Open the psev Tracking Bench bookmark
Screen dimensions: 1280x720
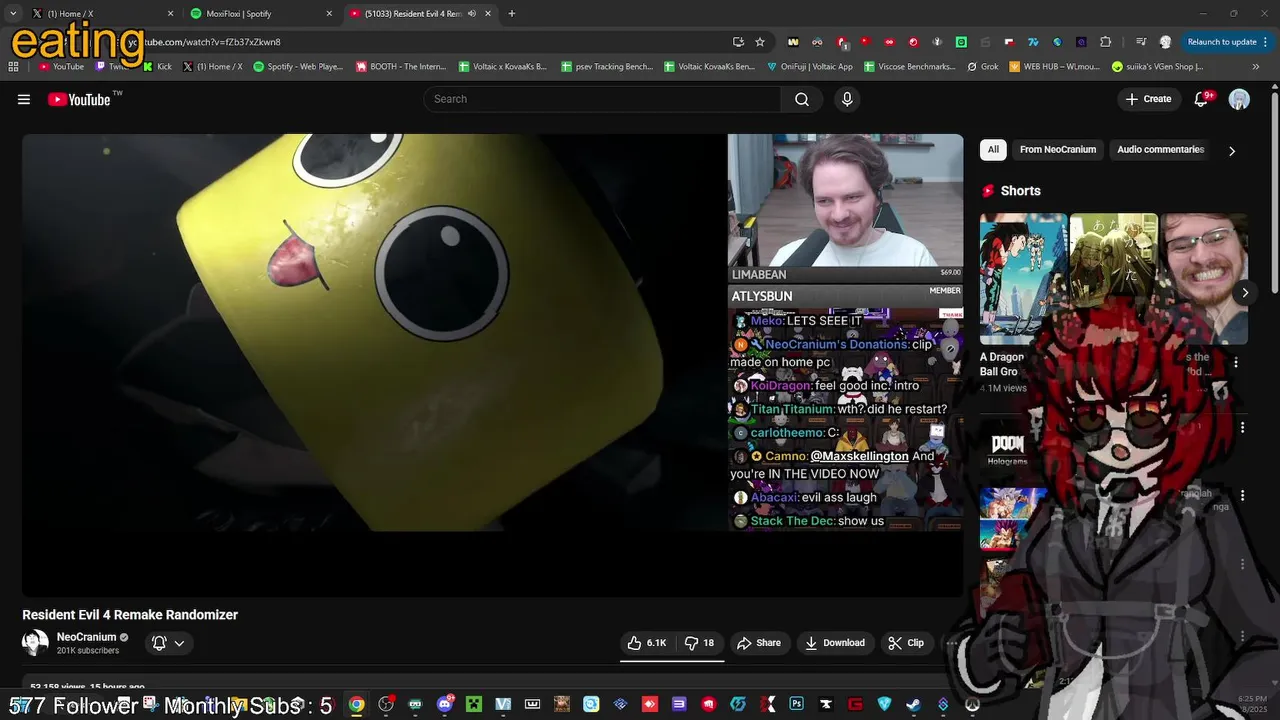point(607,67)
